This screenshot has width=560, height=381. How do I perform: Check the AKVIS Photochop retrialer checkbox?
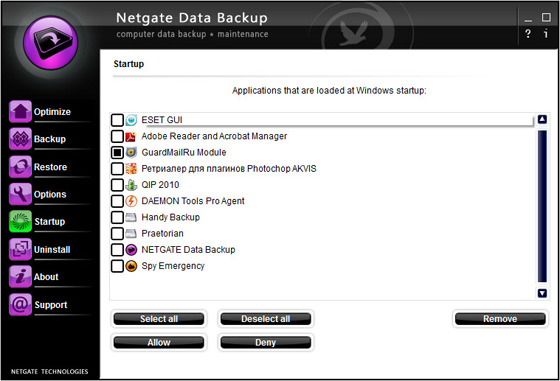pos(117,169)
